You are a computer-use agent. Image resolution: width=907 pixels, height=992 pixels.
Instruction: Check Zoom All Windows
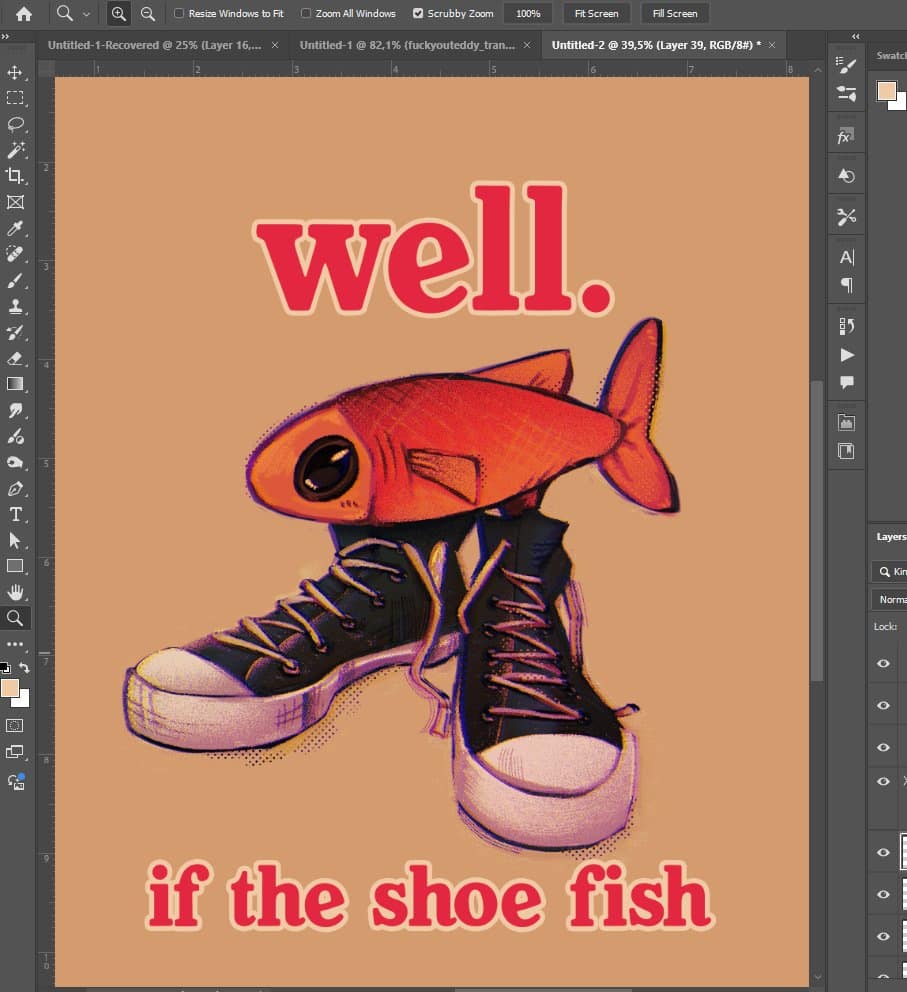[307, 13]
